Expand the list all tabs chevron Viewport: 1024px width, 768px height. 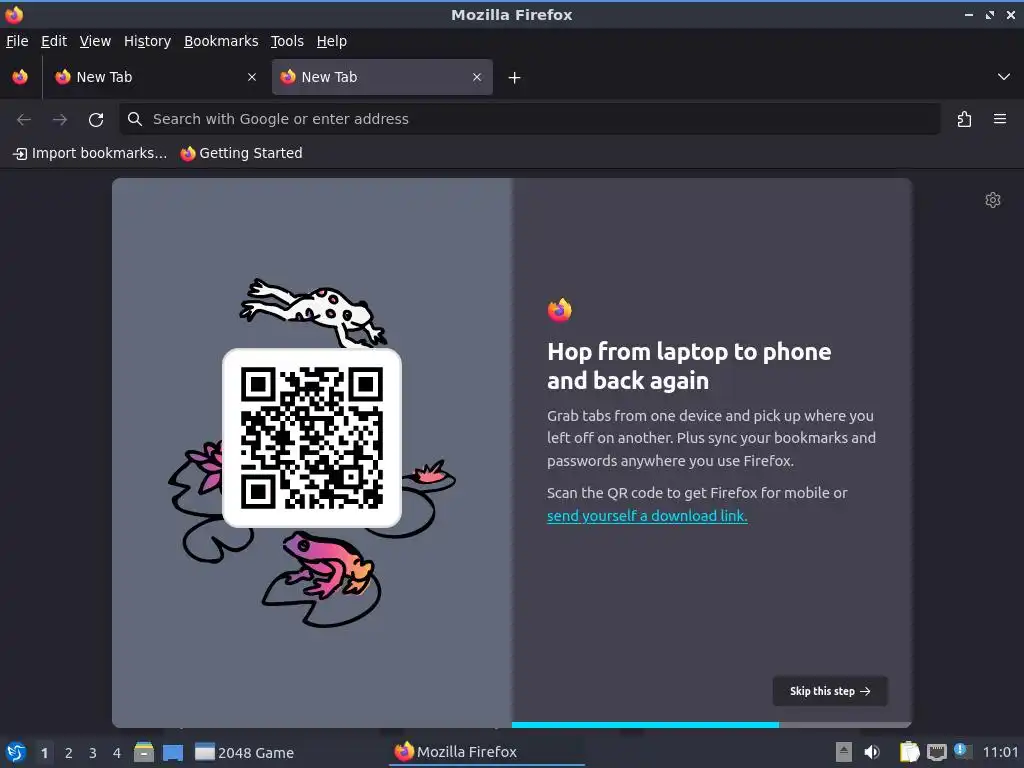[1004, 77]
